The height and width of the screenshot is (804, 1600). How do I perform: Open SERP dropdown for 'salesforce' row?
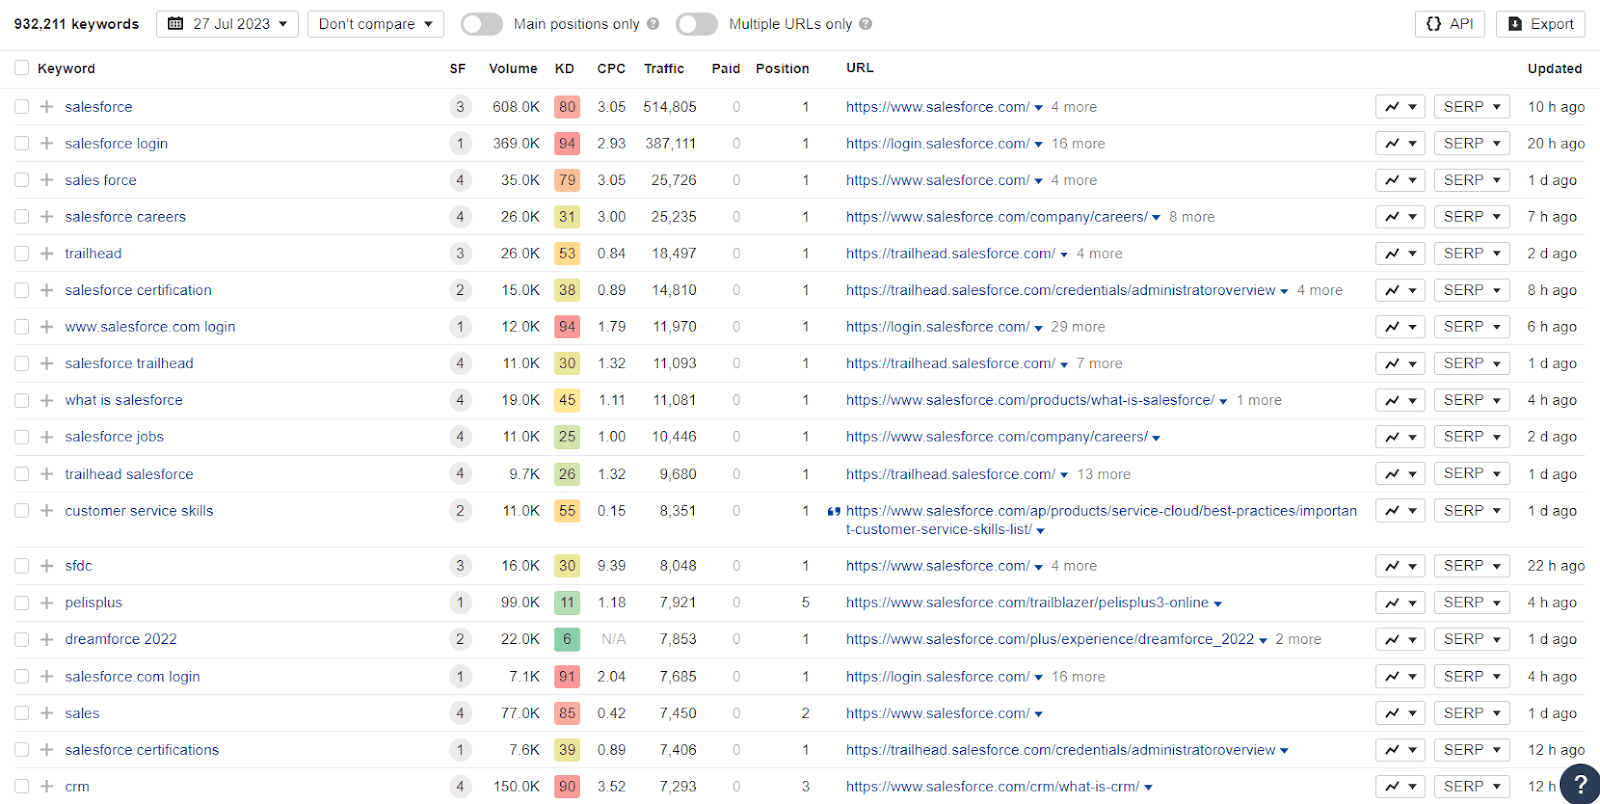(1472, 107)
